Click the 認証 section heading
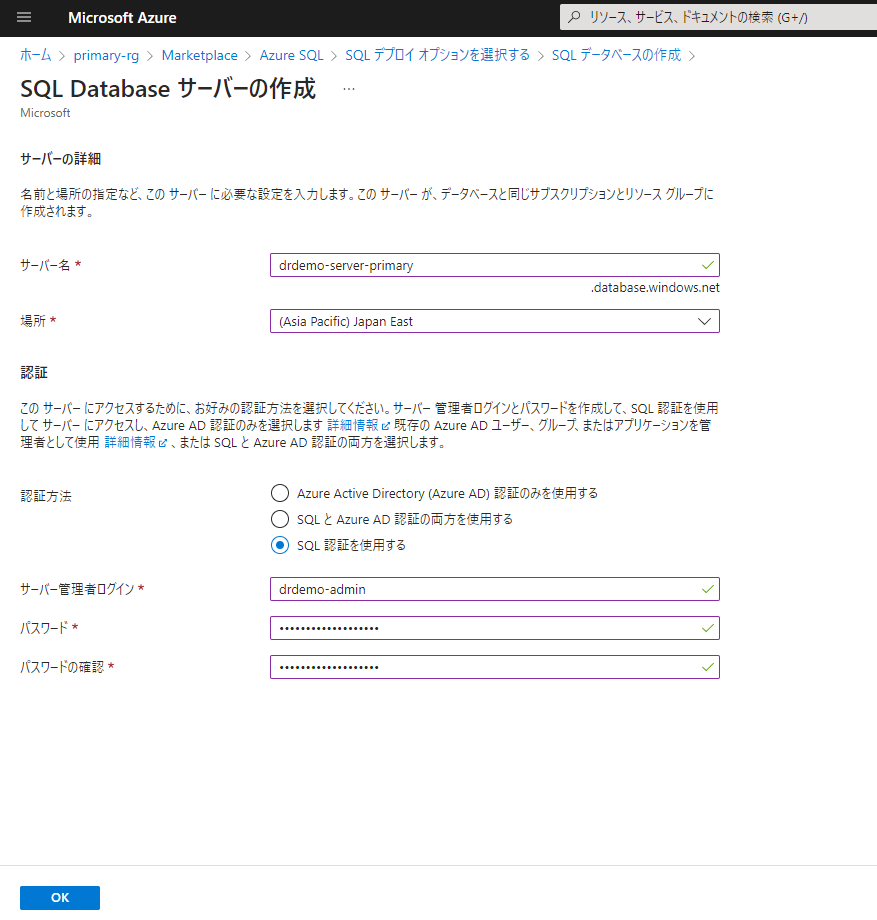The width and height of the screenshot is (877, 920). pos(34,373)
